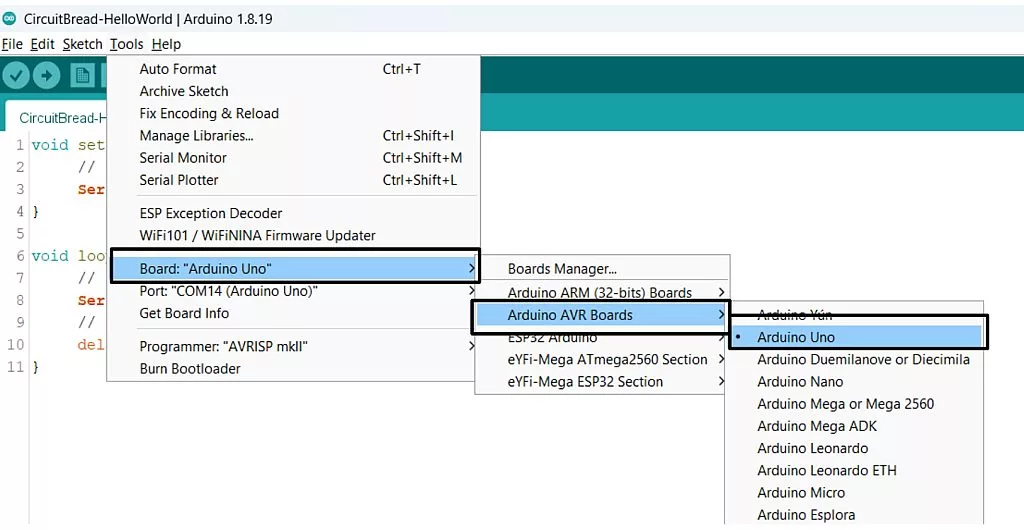Open Manage Libraries...
This screenshot has height=530, width=1024.
pyautogui.click(x=293, y=136)
